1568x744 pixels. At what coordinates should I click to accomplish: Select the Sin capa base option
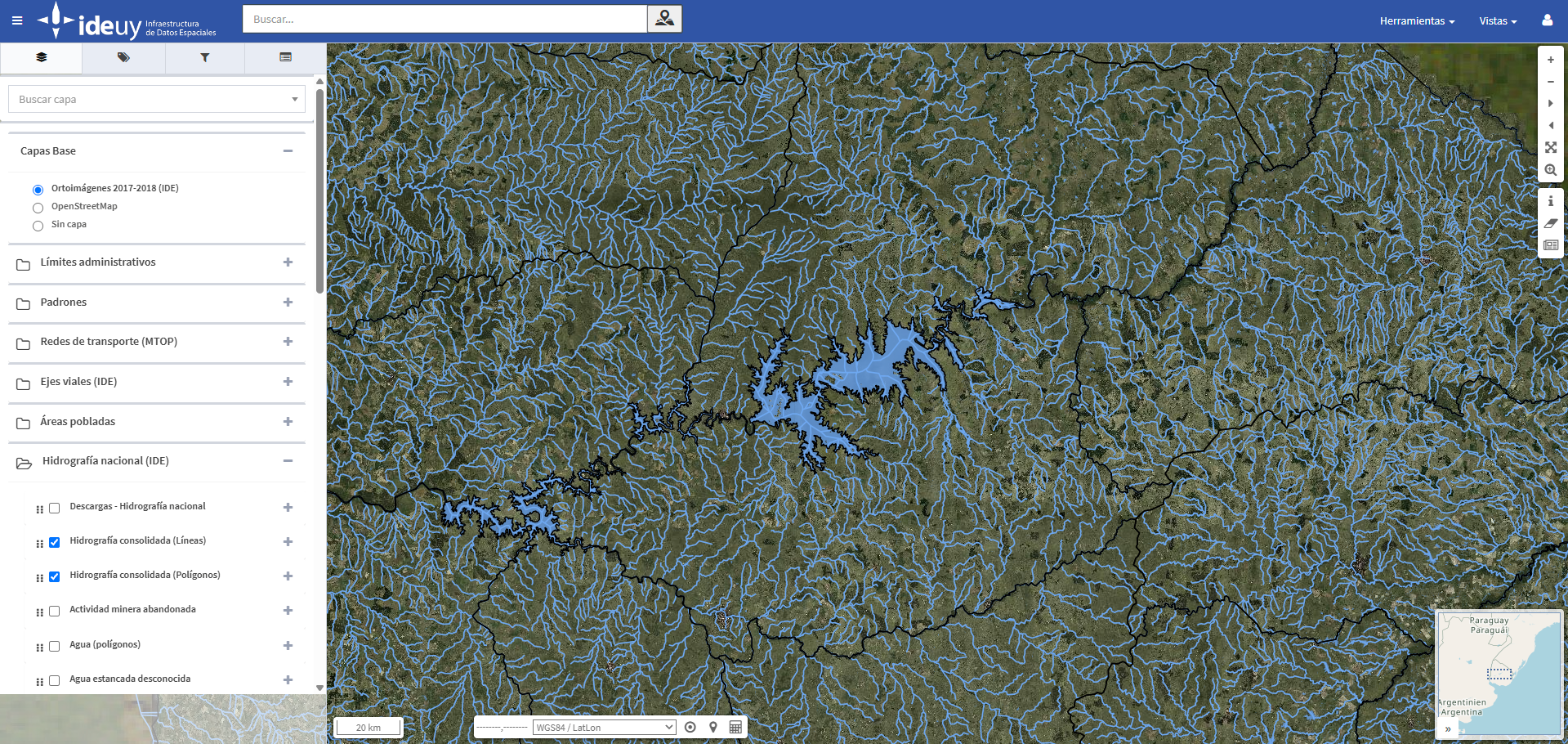(x=38, y=225)
